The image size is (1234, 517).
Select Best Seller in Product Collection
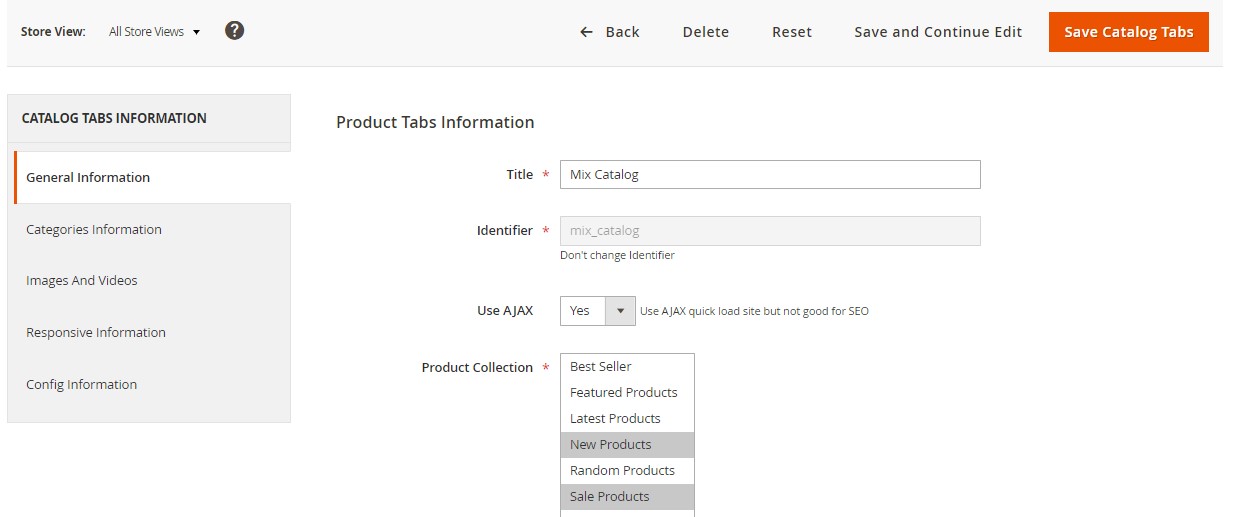(x=601, y=367)
